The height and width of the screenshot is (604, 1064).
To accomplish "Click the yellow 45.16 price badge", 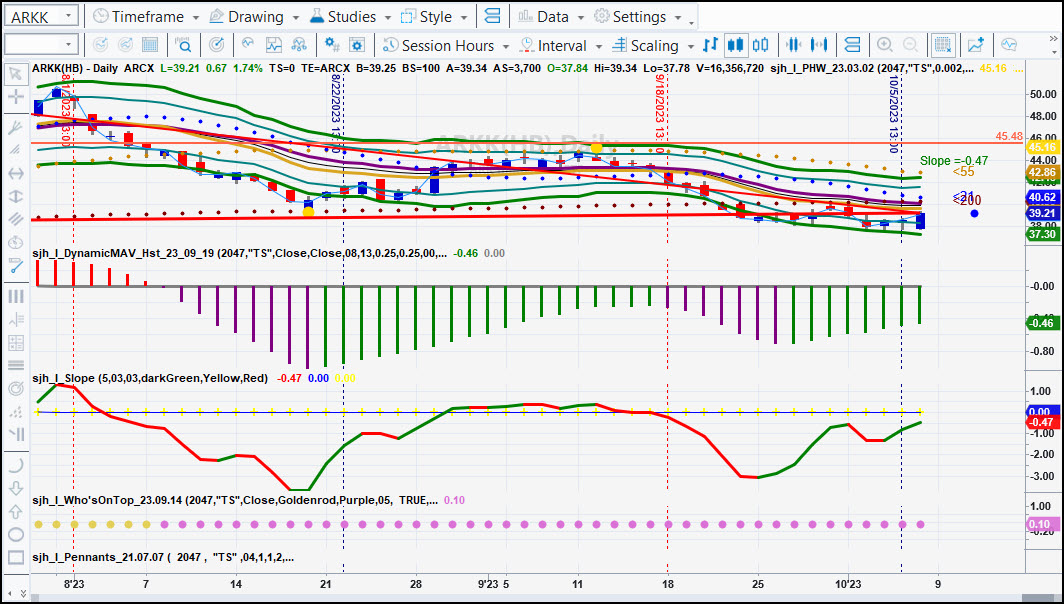I will pyautogui.click(x=1042, y=147).
